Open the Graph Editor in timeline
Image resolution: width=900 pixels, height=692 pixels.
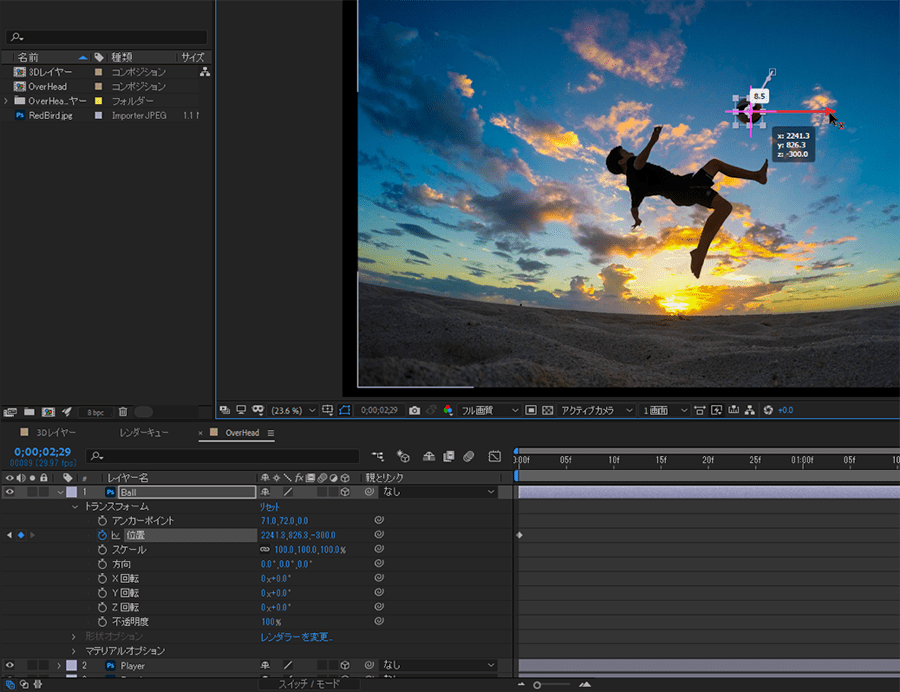tap(494, 456)
